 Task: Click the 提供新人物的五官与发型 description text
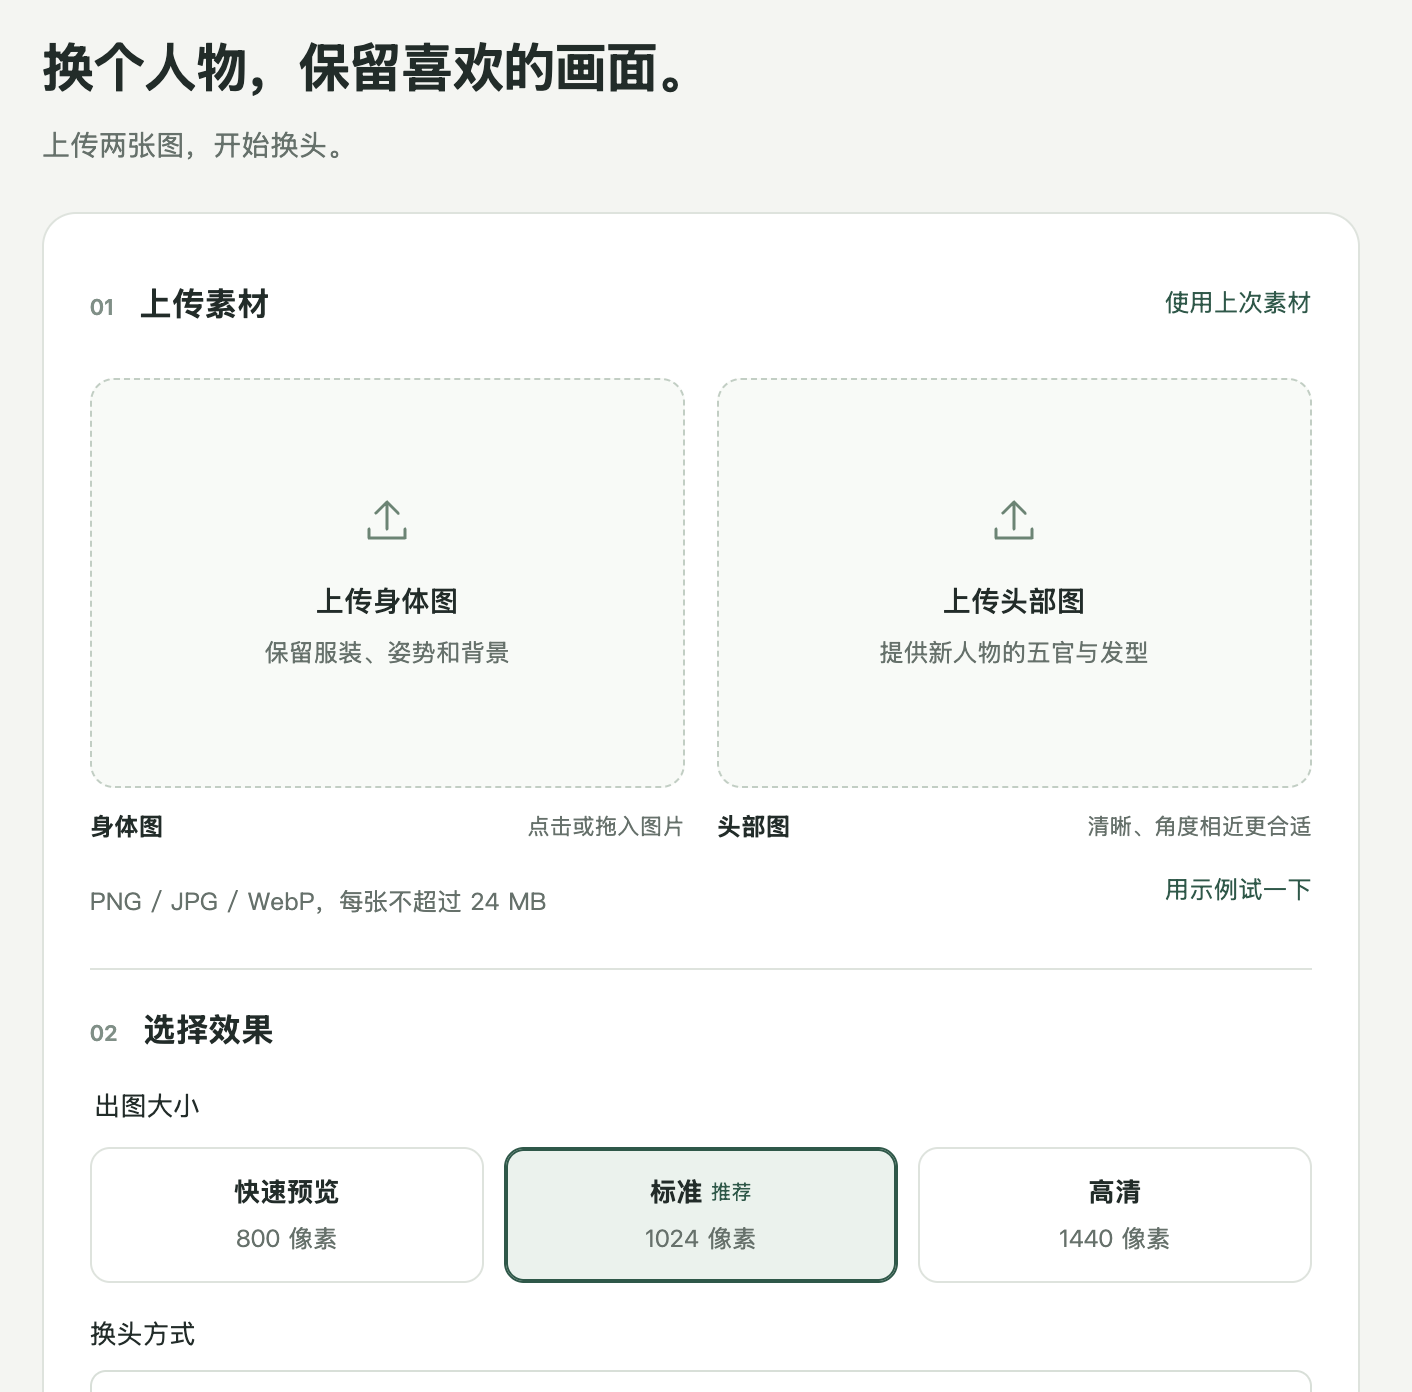coord(1014,653)
